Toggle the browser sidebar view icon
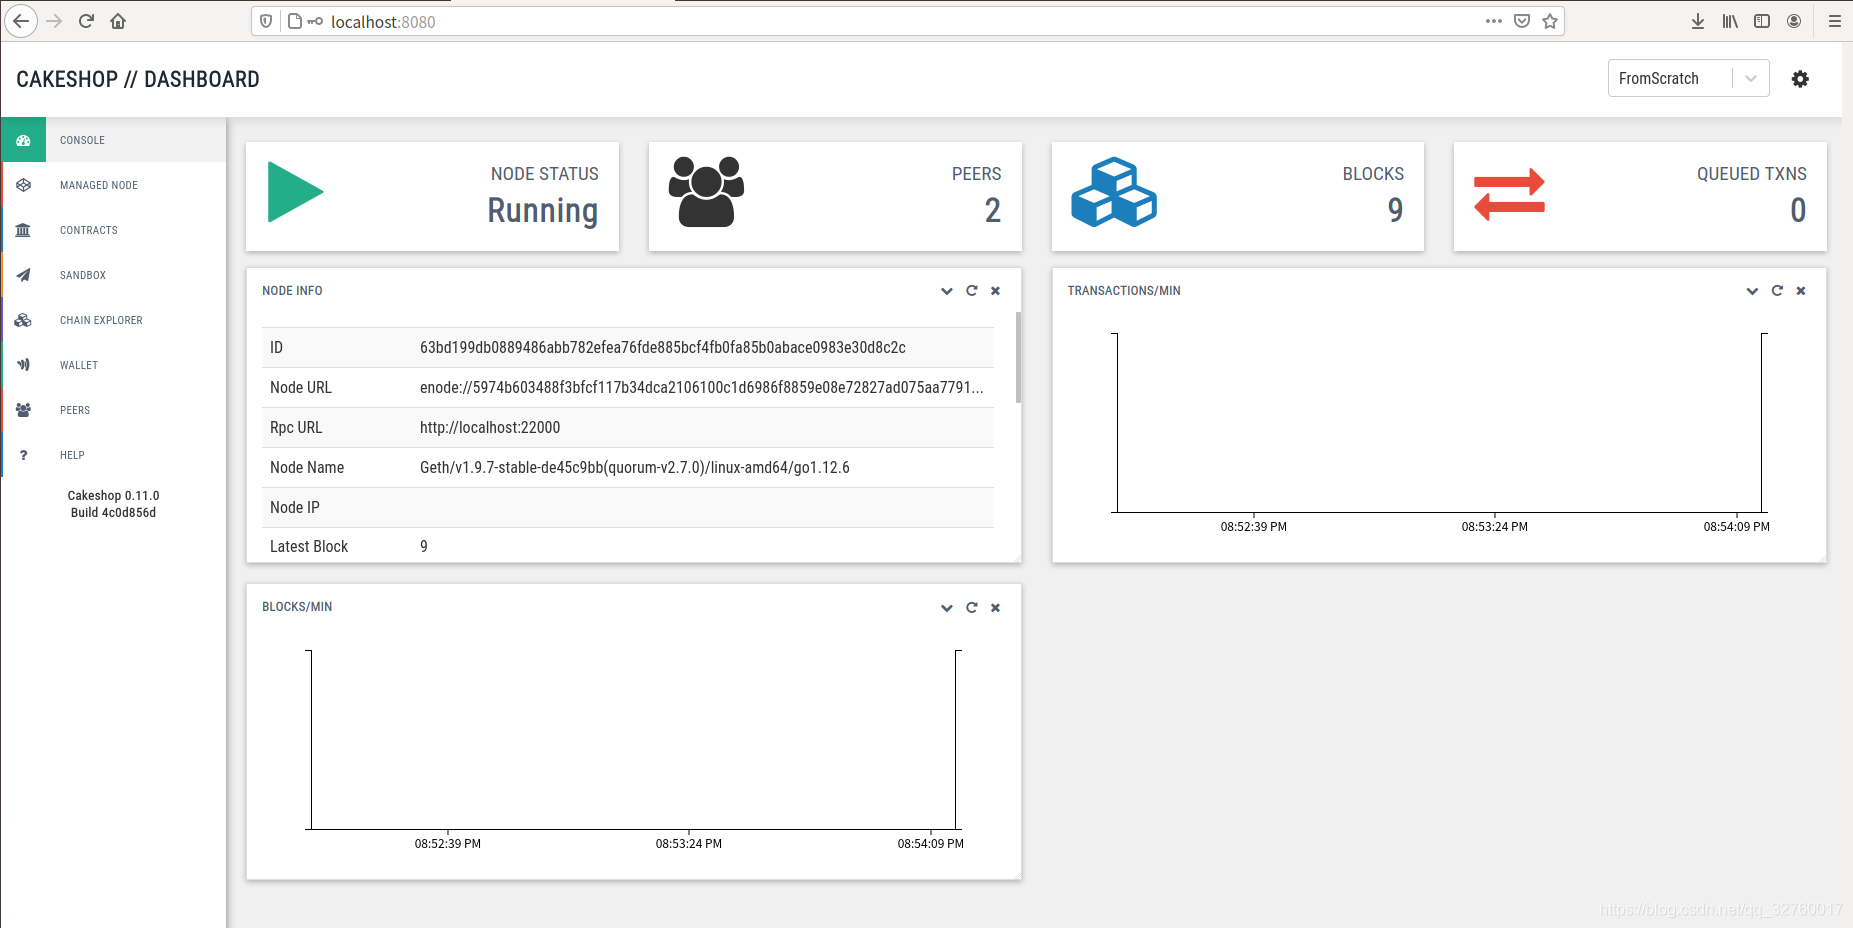The image size is (1853, 928). point(1762,21)
